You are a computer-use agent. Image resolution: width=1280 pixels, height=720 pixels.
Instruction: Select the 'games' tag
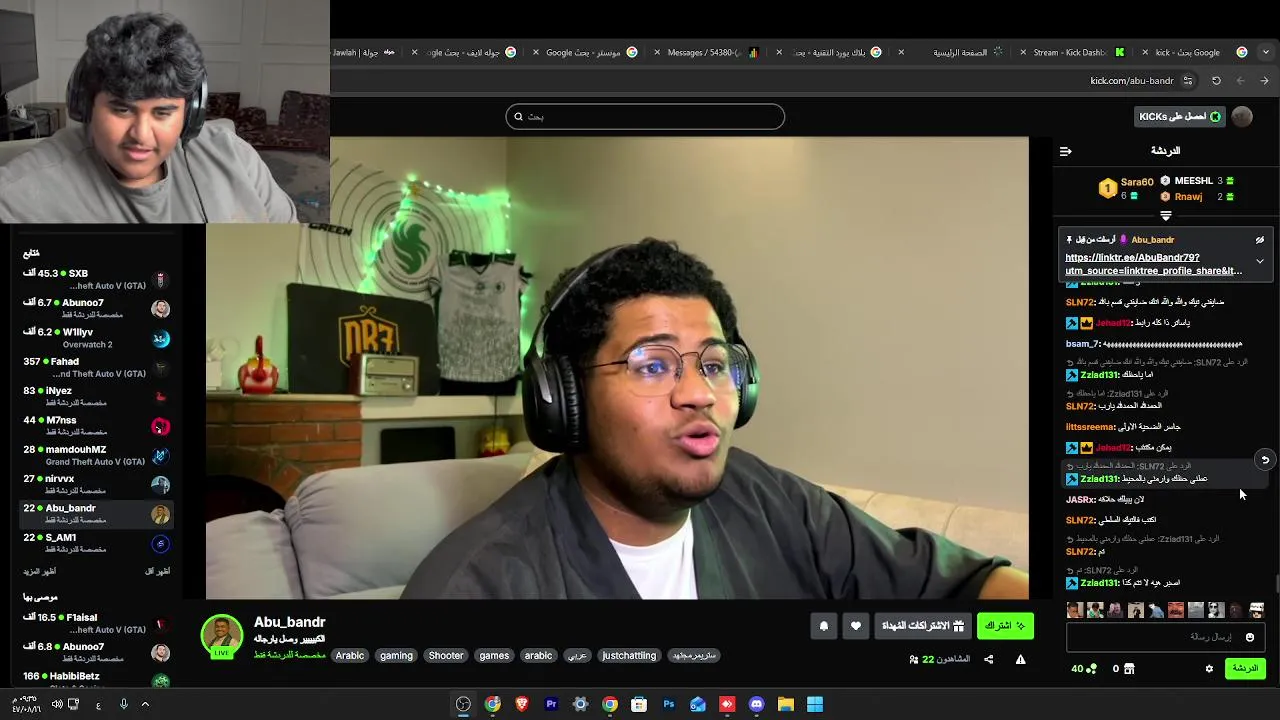click(494, 656)
